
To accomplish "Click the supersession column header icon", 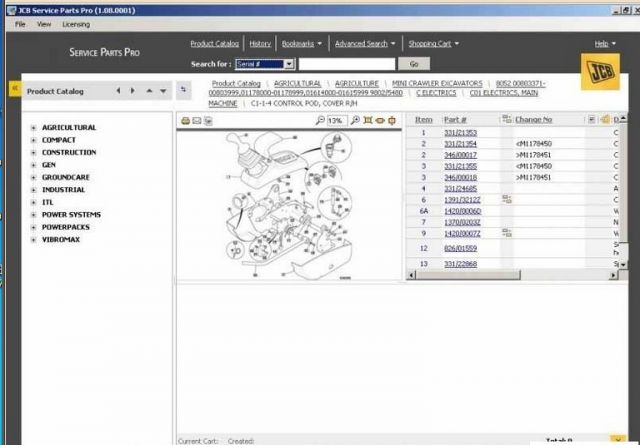I will tap(507, 119).
